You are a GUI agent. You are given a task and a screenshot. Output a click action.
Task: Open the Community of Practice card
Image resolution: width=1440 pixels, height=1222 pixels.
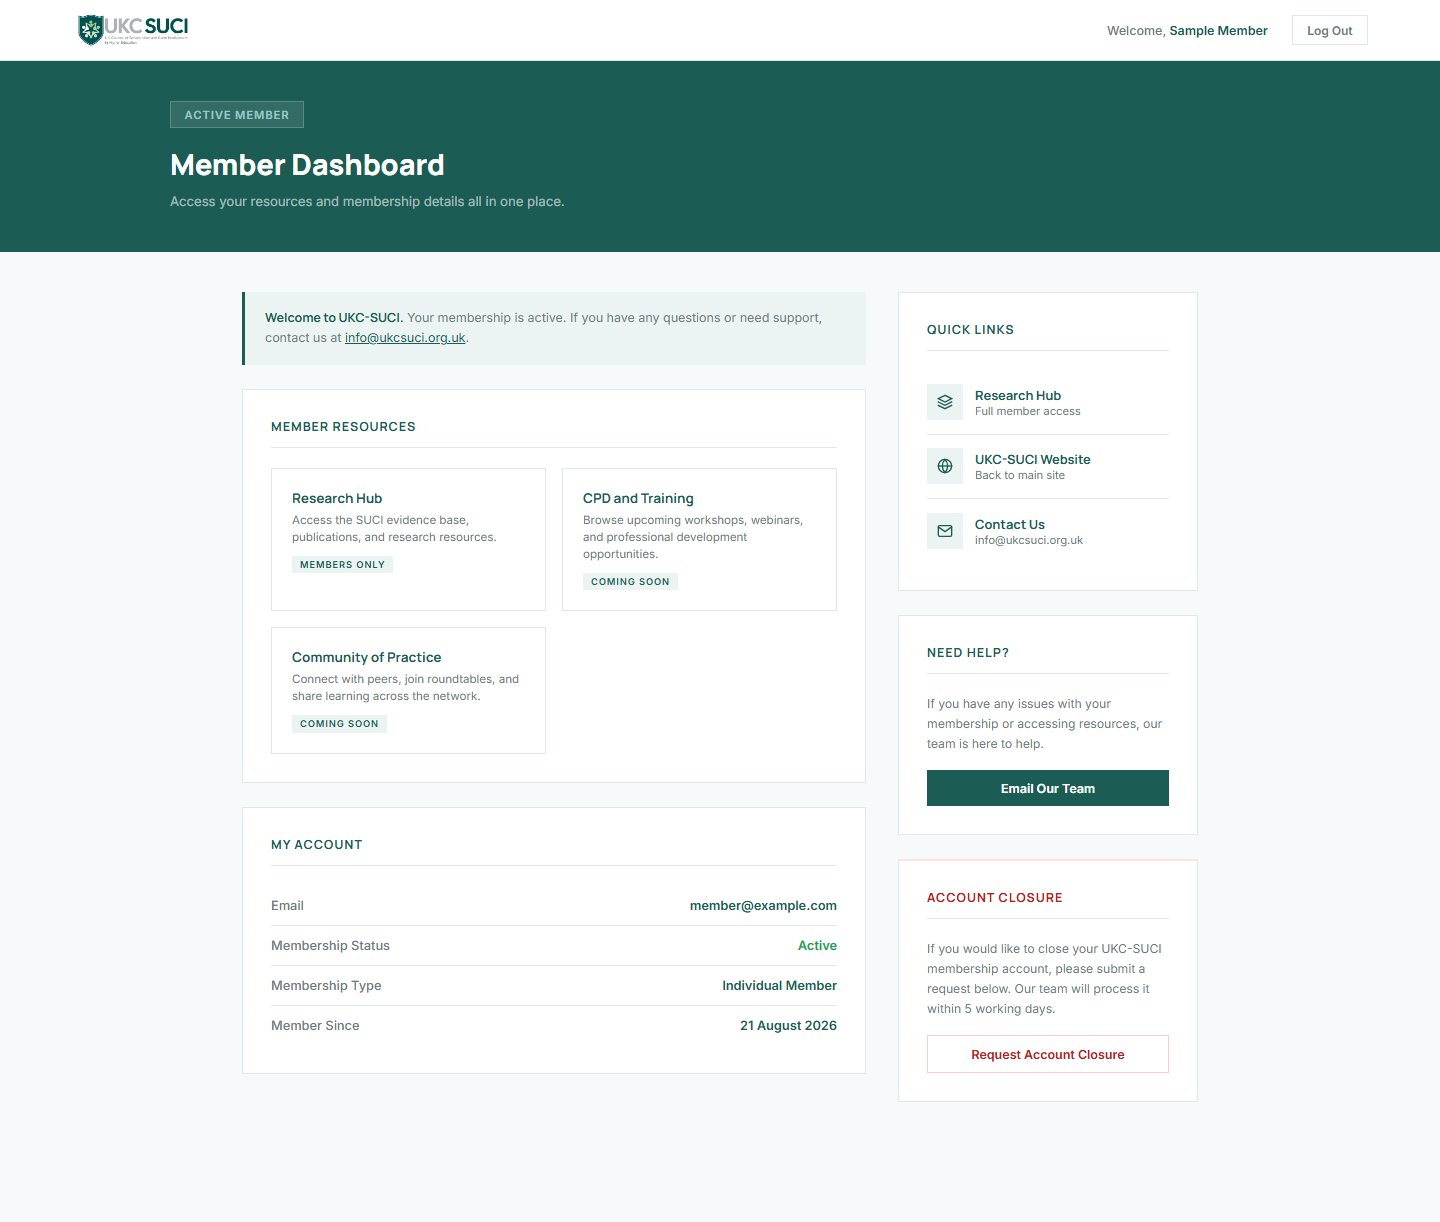click(x=408, y=690)
